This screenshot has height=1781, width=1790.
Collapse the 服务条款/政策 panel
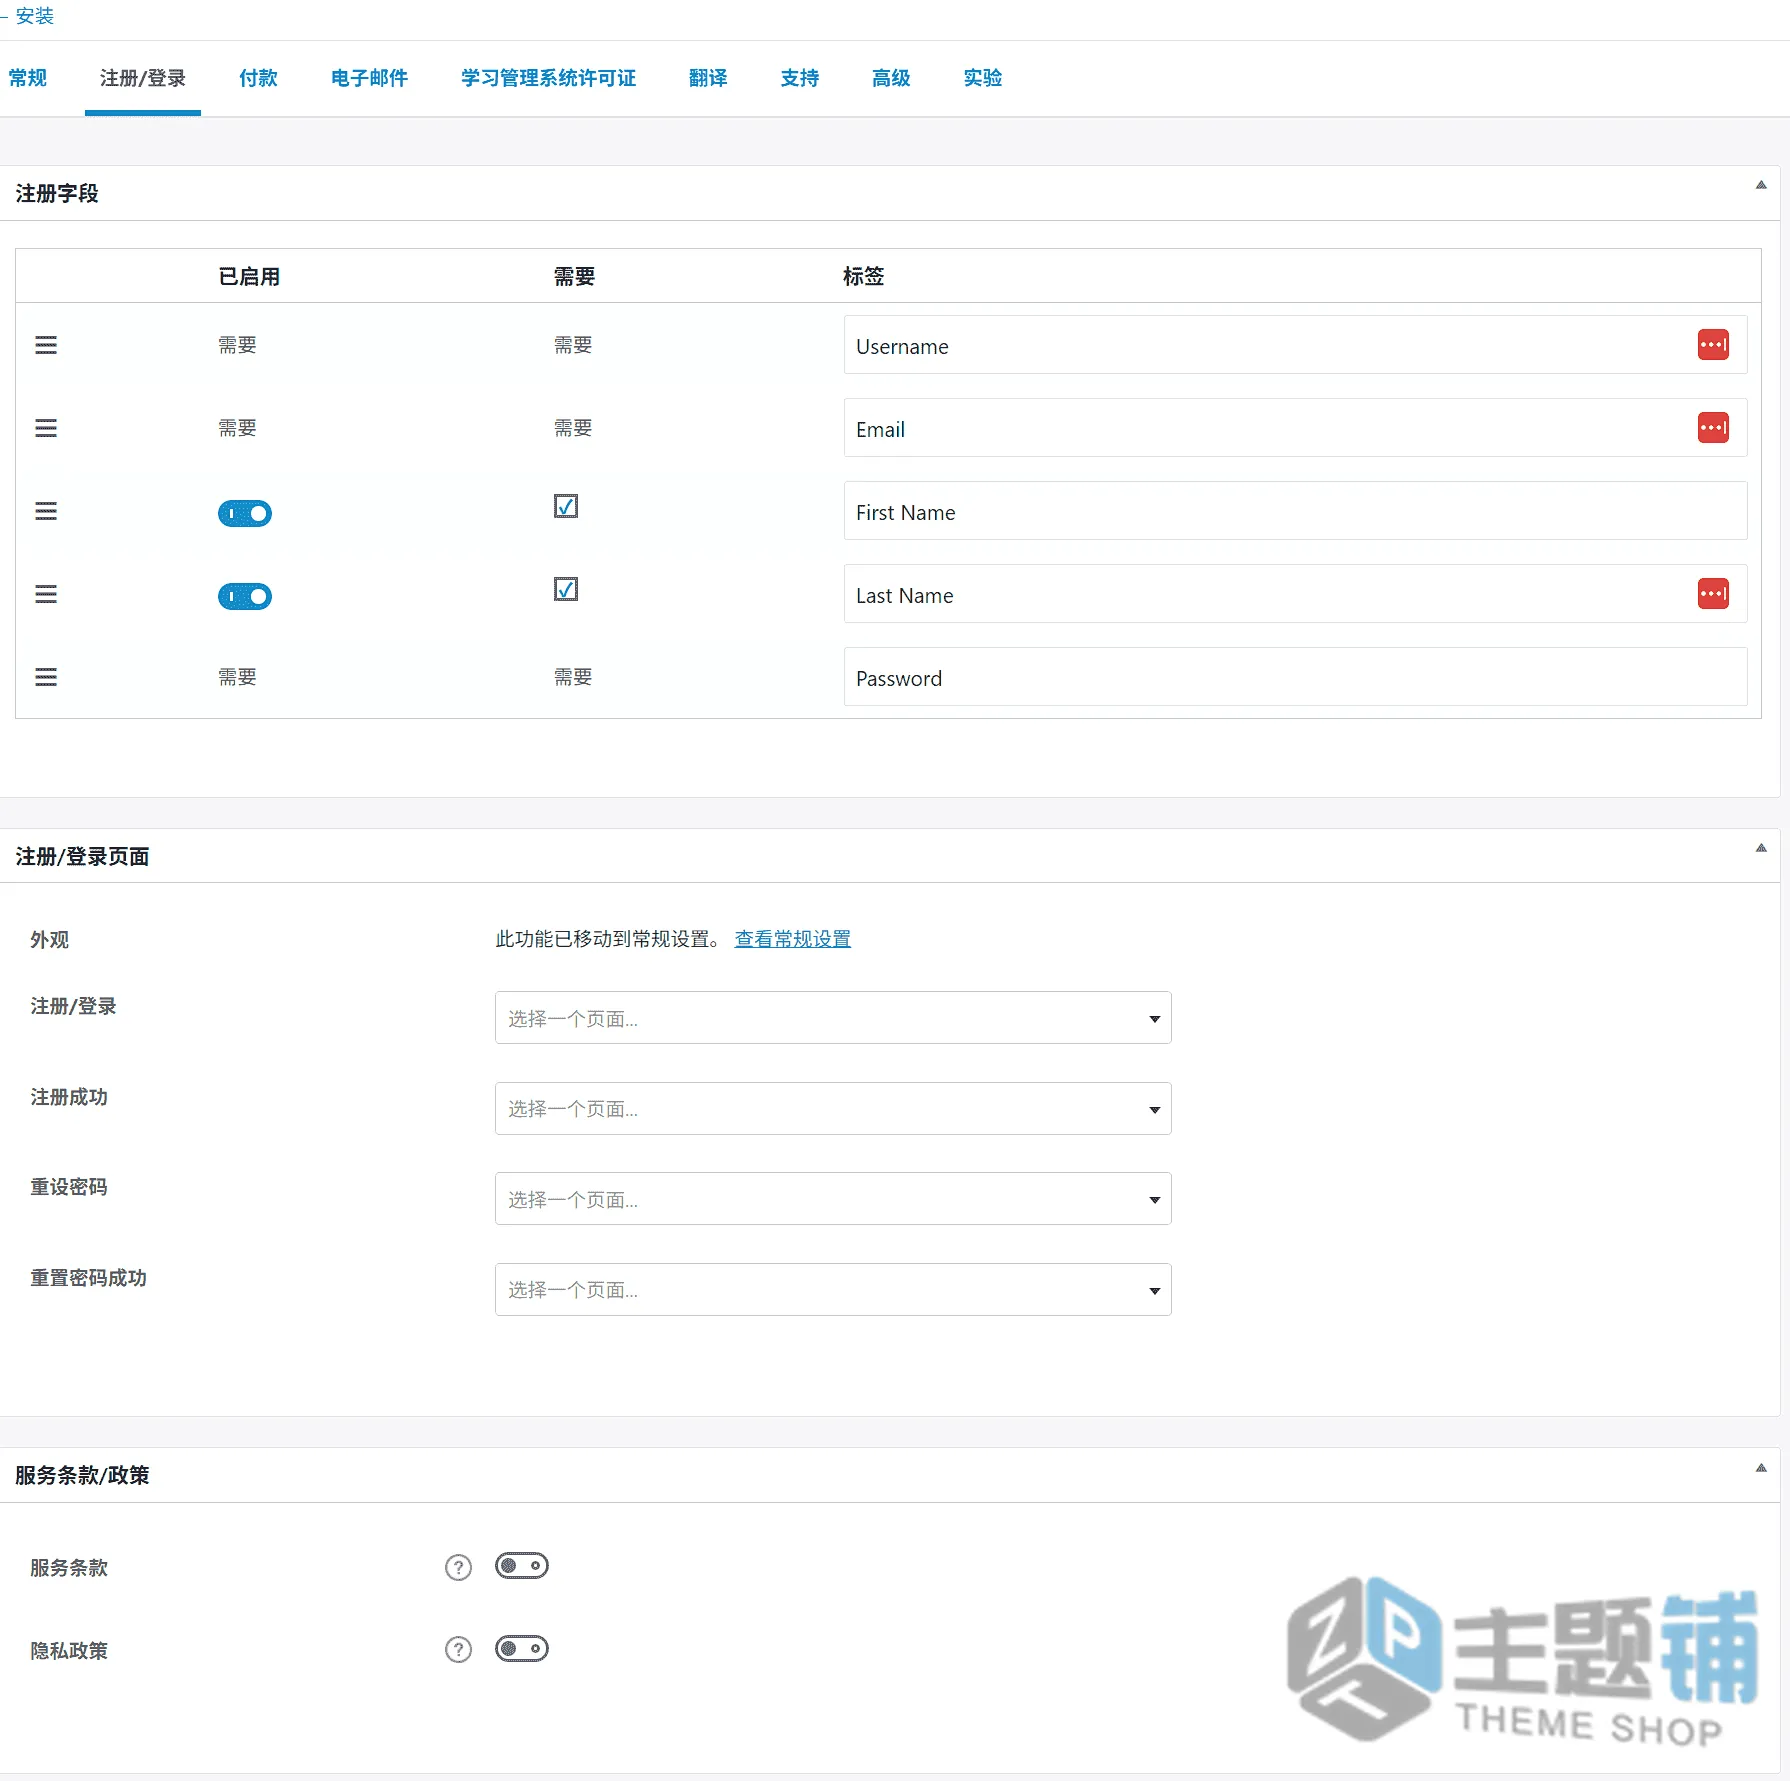point(1761,1468)
